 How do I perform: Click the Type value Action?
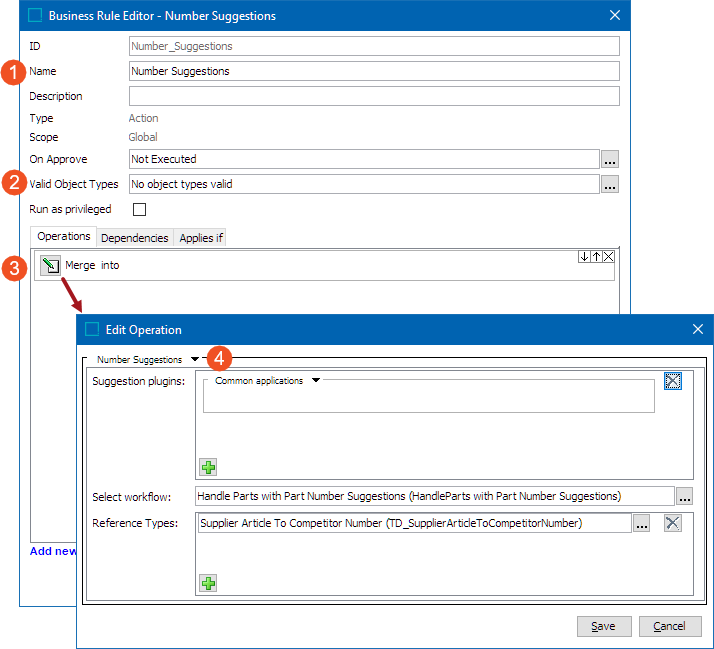(x=143, y=118)
